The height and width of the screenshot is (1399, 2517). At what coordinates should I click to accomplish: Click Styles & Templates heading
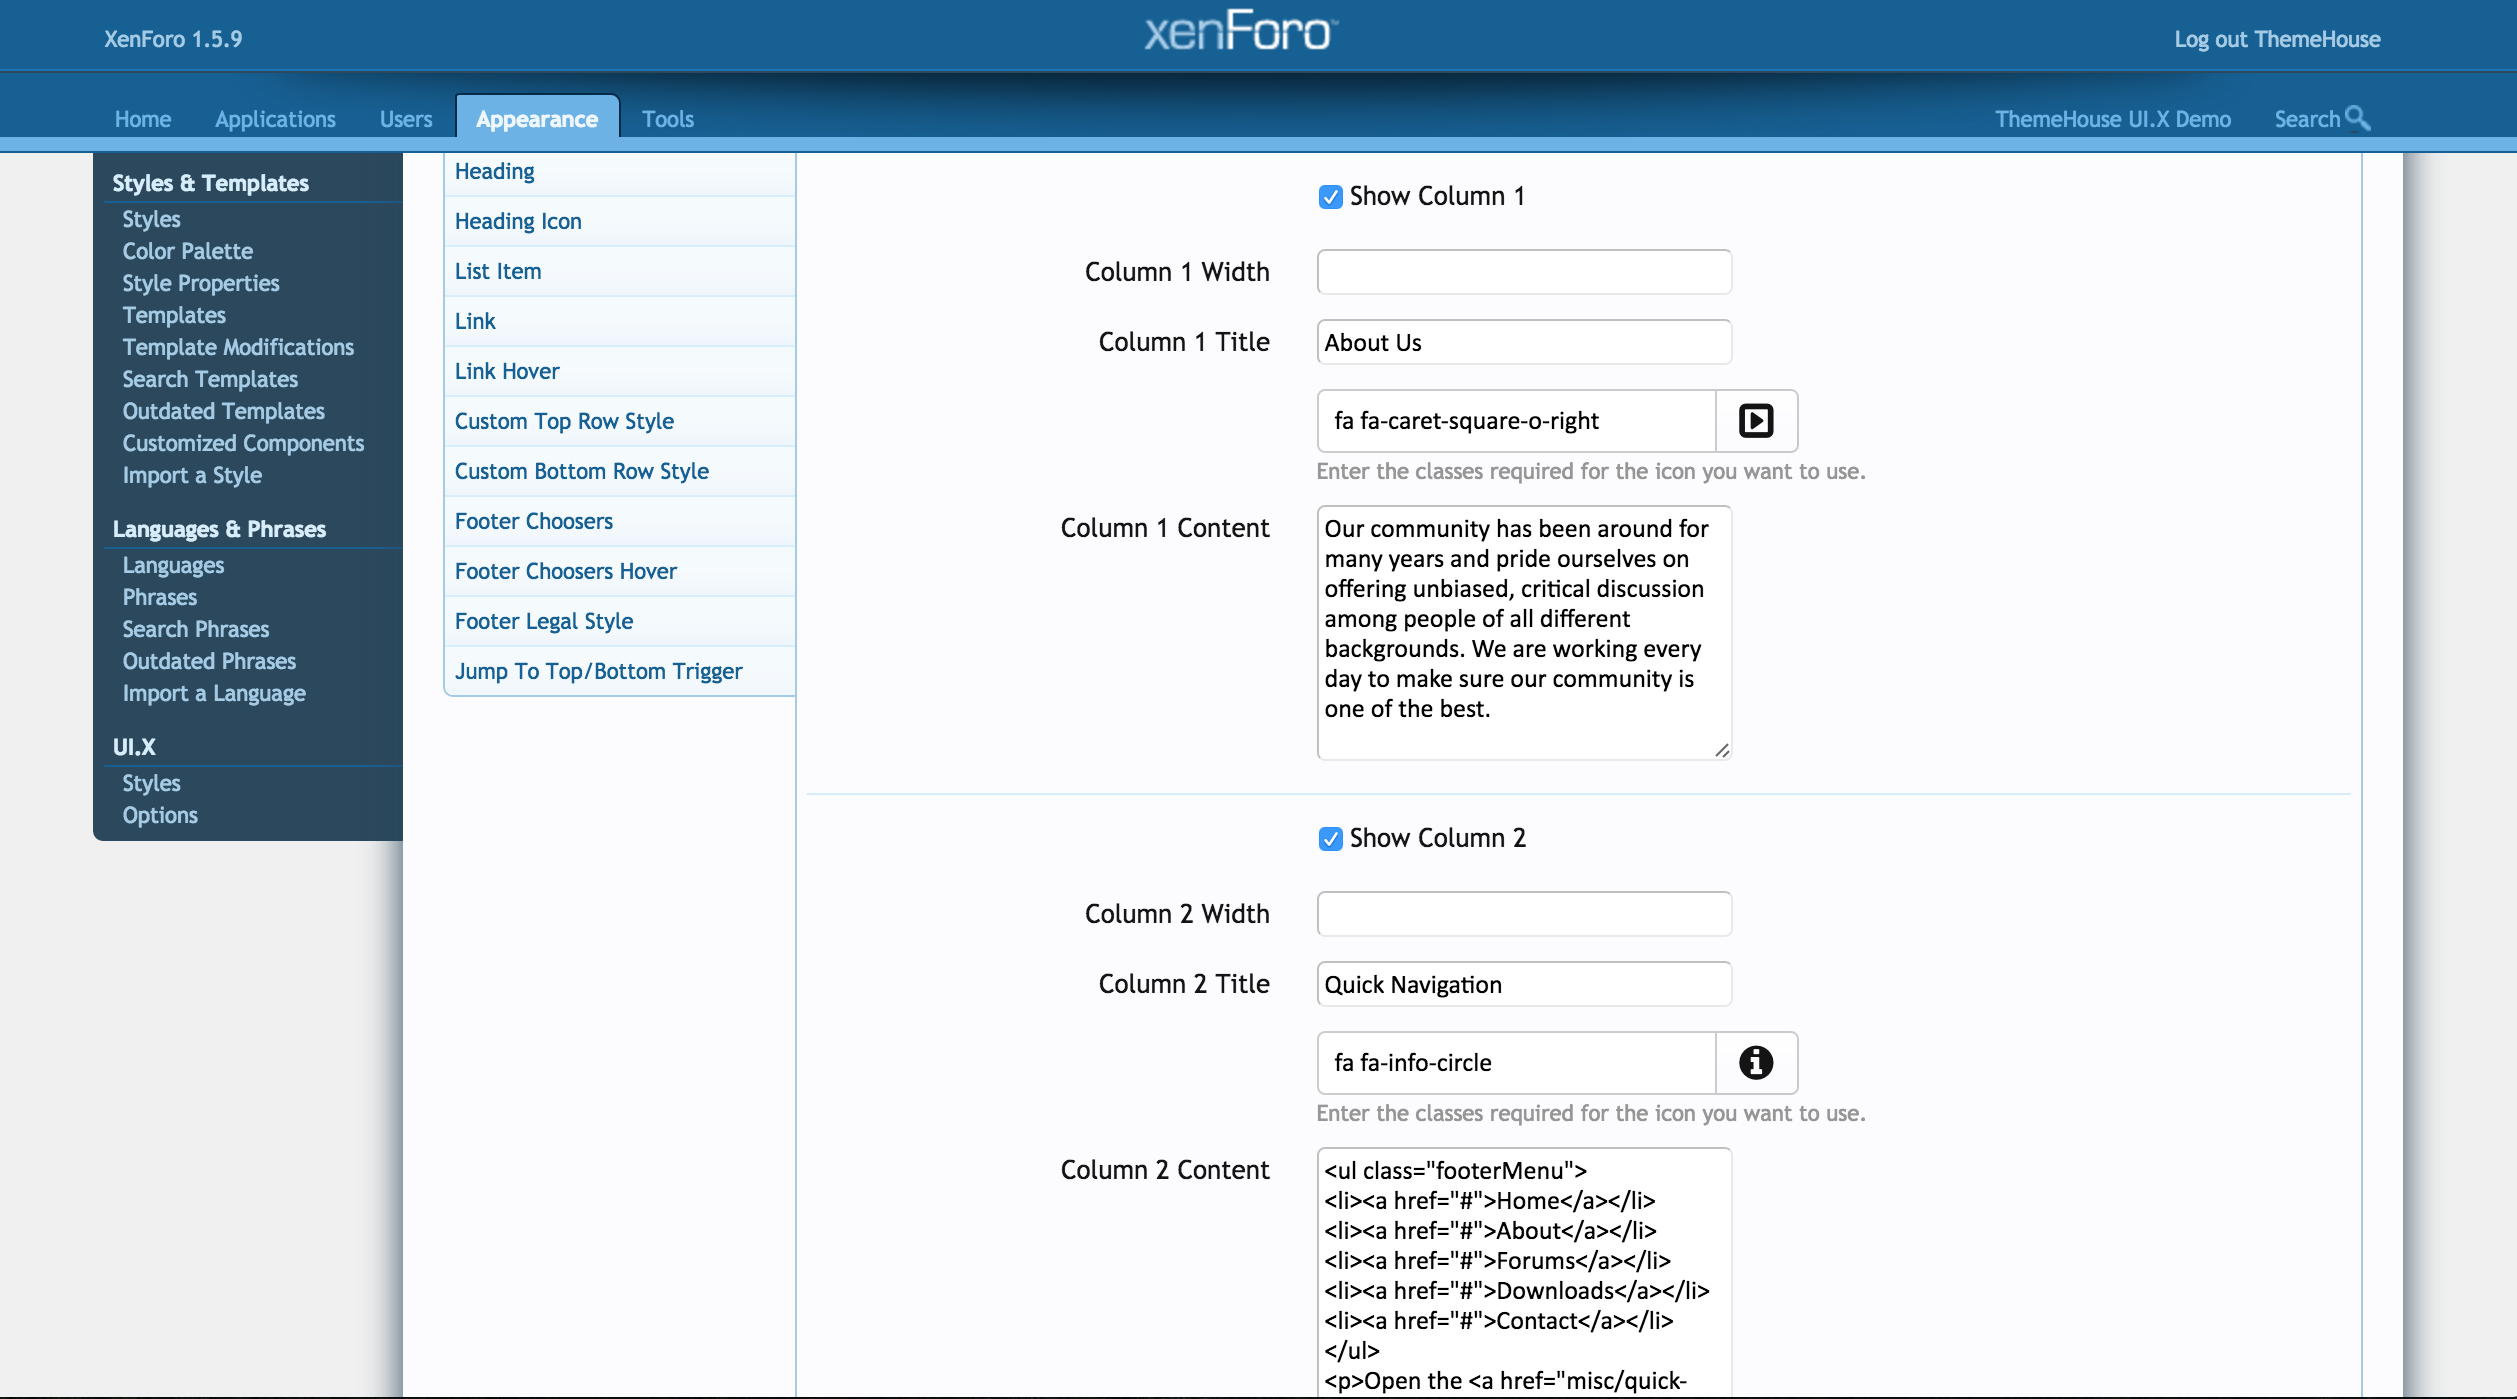210,183
